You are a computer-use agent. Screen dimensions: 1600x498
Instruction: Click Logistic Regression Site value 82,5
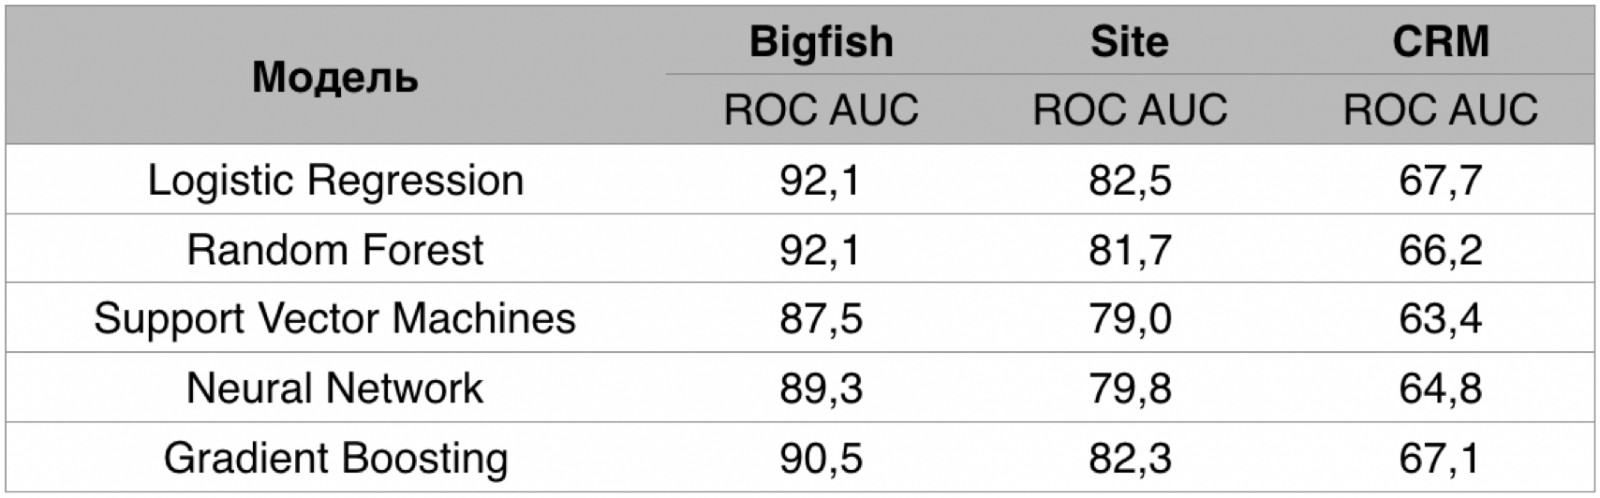(1130, 181)
